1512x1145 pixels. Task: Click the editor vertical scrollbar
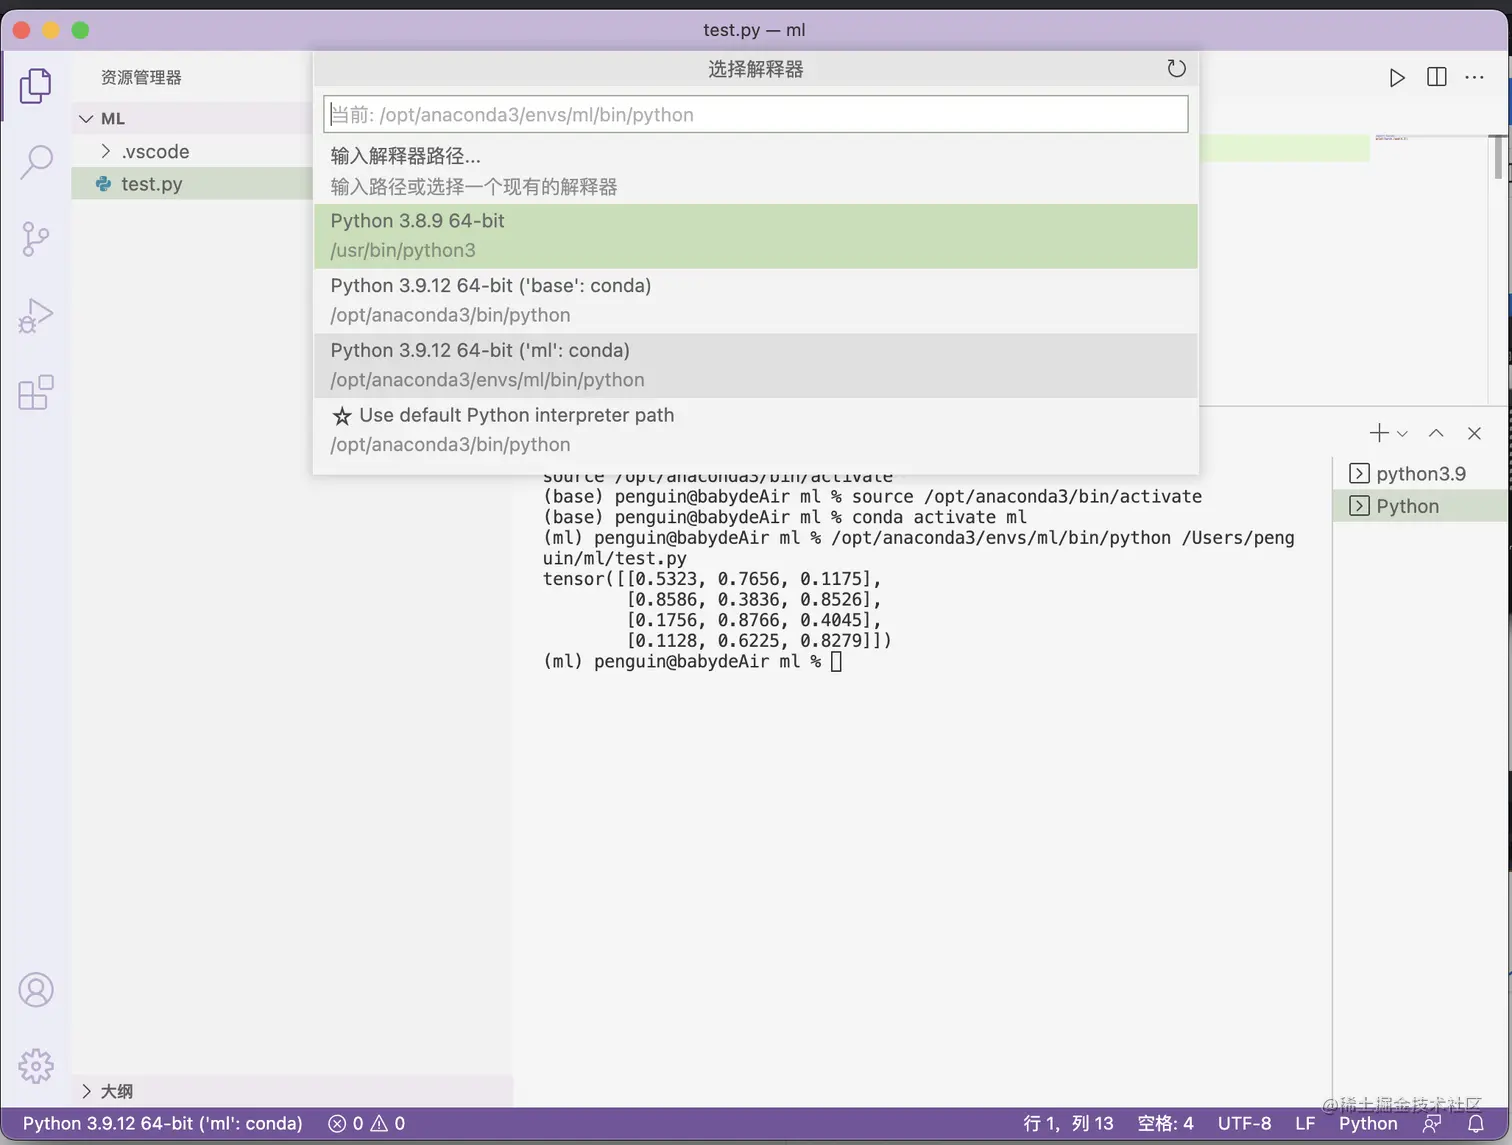pyautogui.click(x=1499, y=158)
